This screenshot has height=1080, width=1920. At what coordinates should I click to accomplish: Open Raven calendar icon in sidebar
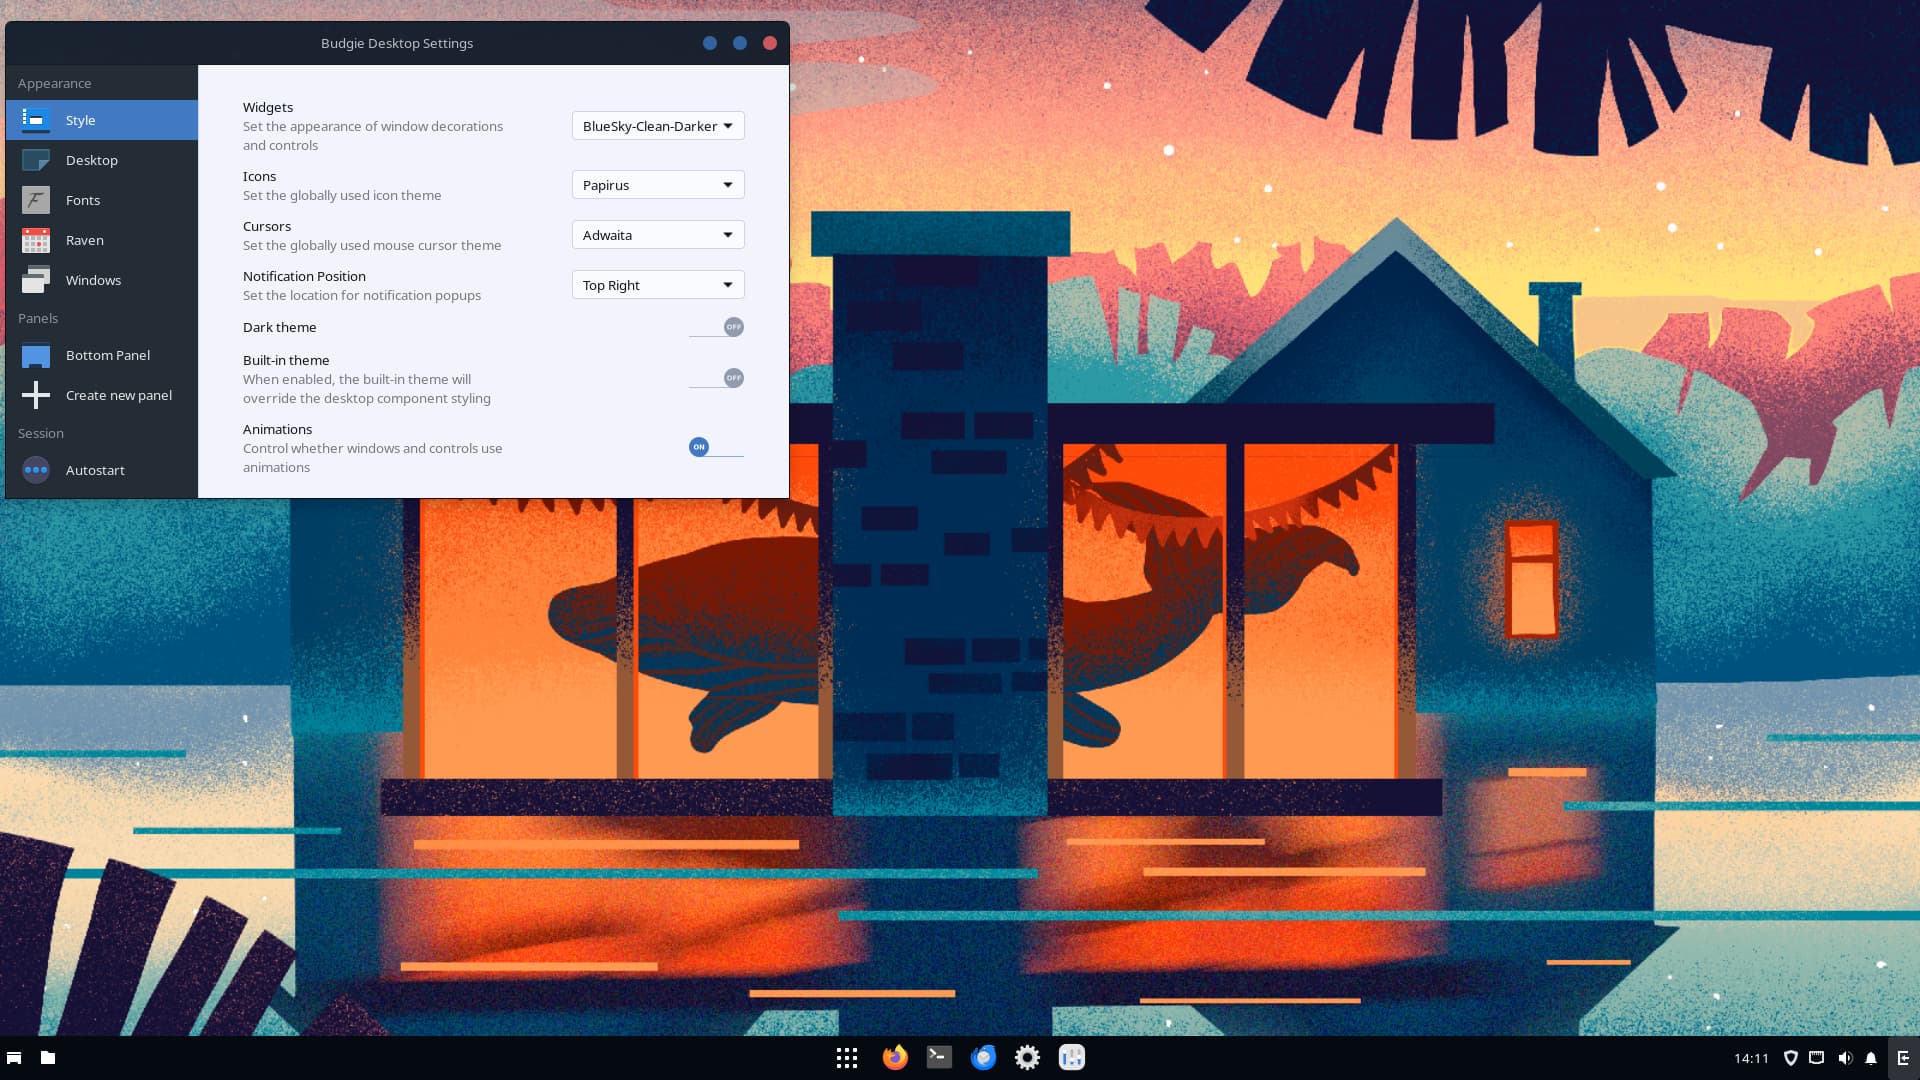[x=36, y=240]
